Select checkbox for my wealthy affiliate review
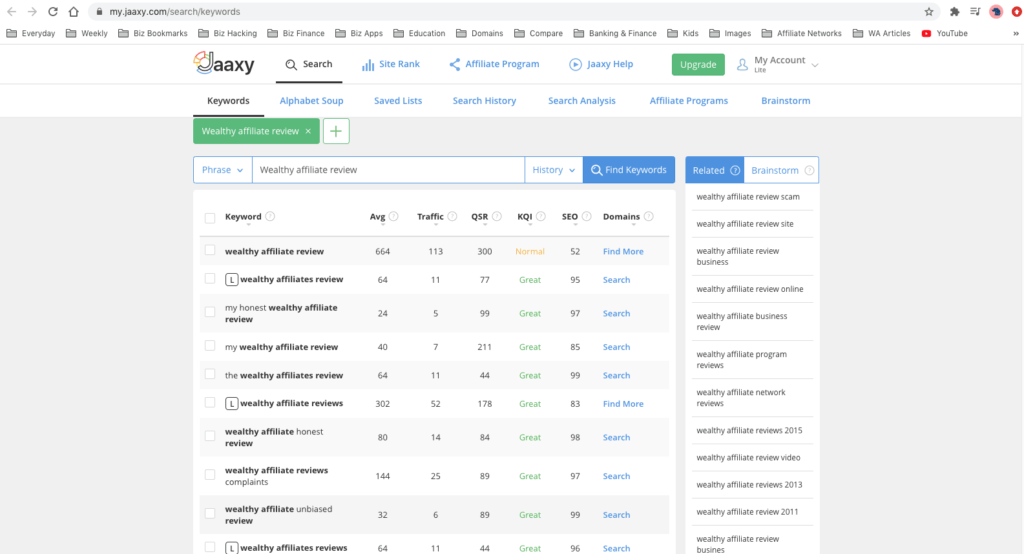The height and width of the screenshot is (554, 1024). point(210,346)
